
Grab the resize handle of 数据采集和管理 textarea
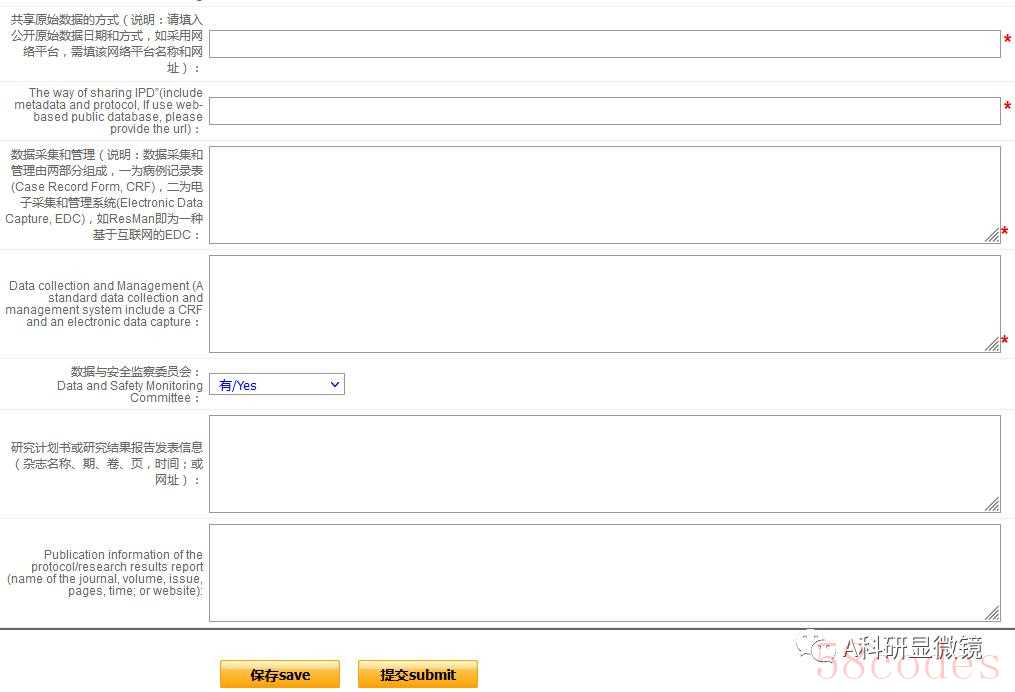pos(992,235)
